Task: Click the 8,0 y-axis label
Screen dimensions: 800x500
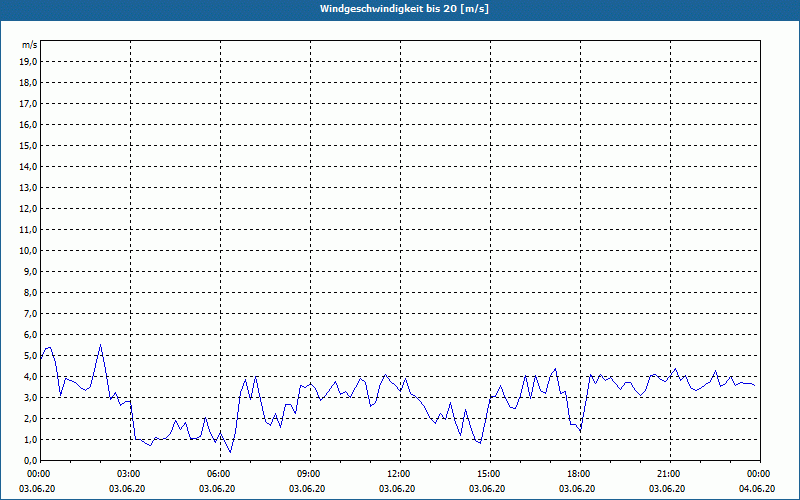Action: (30, 292)
